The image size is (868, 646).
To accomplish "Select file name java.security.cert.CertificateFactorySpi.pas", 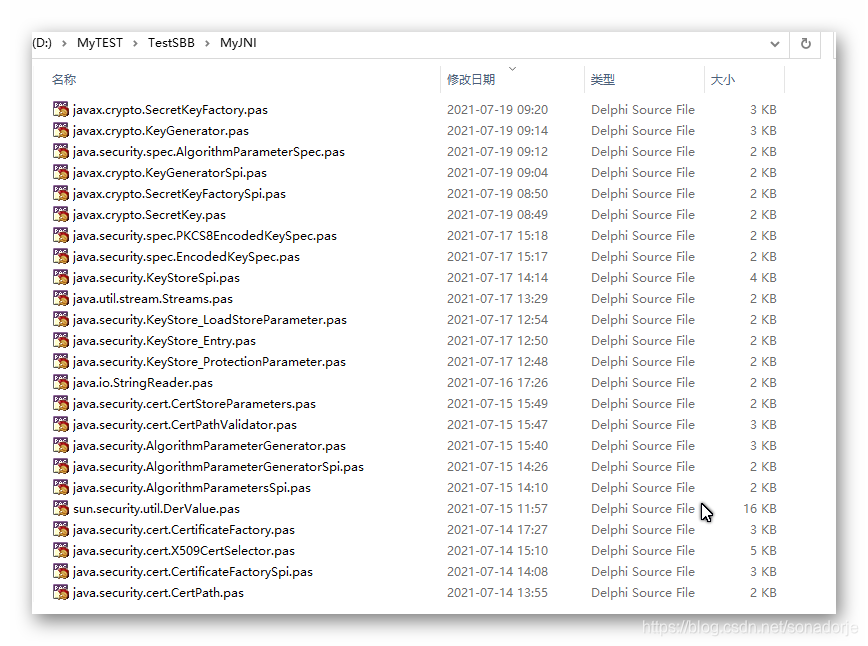I will pos(192,572).
